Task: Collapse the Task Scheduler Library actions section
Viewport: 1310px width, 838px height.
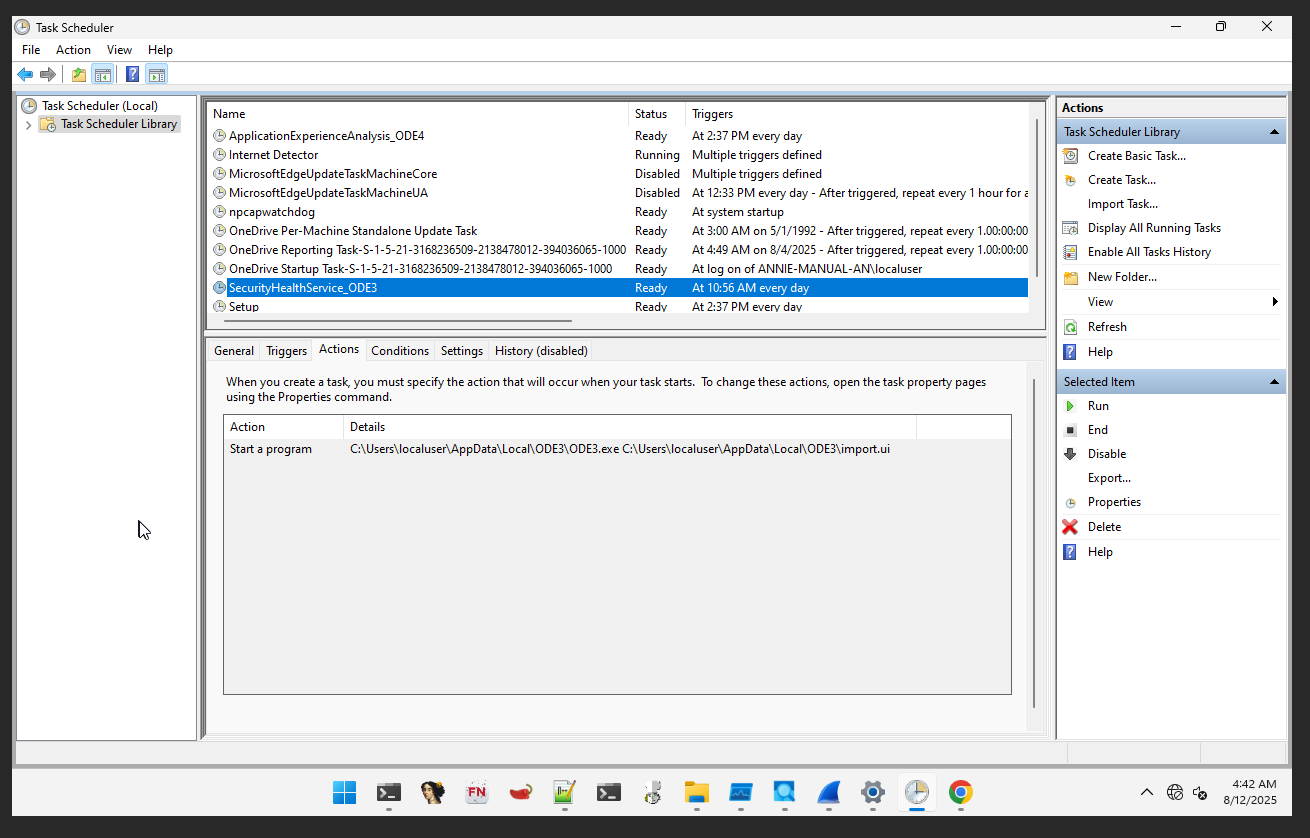Action: pyautogui.click(x=1274, y=132)
